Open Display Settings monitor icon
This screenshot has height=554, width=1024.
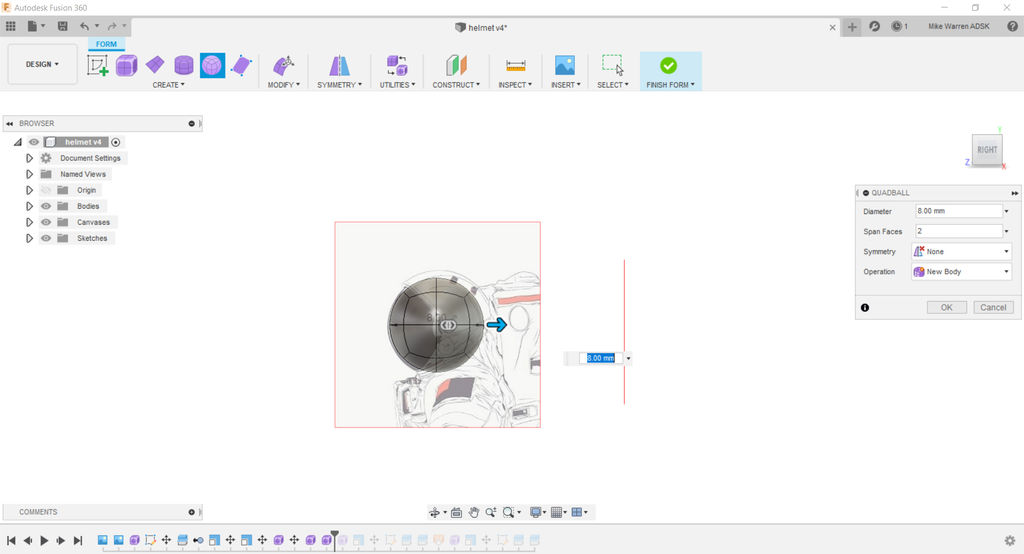point(536,513)
